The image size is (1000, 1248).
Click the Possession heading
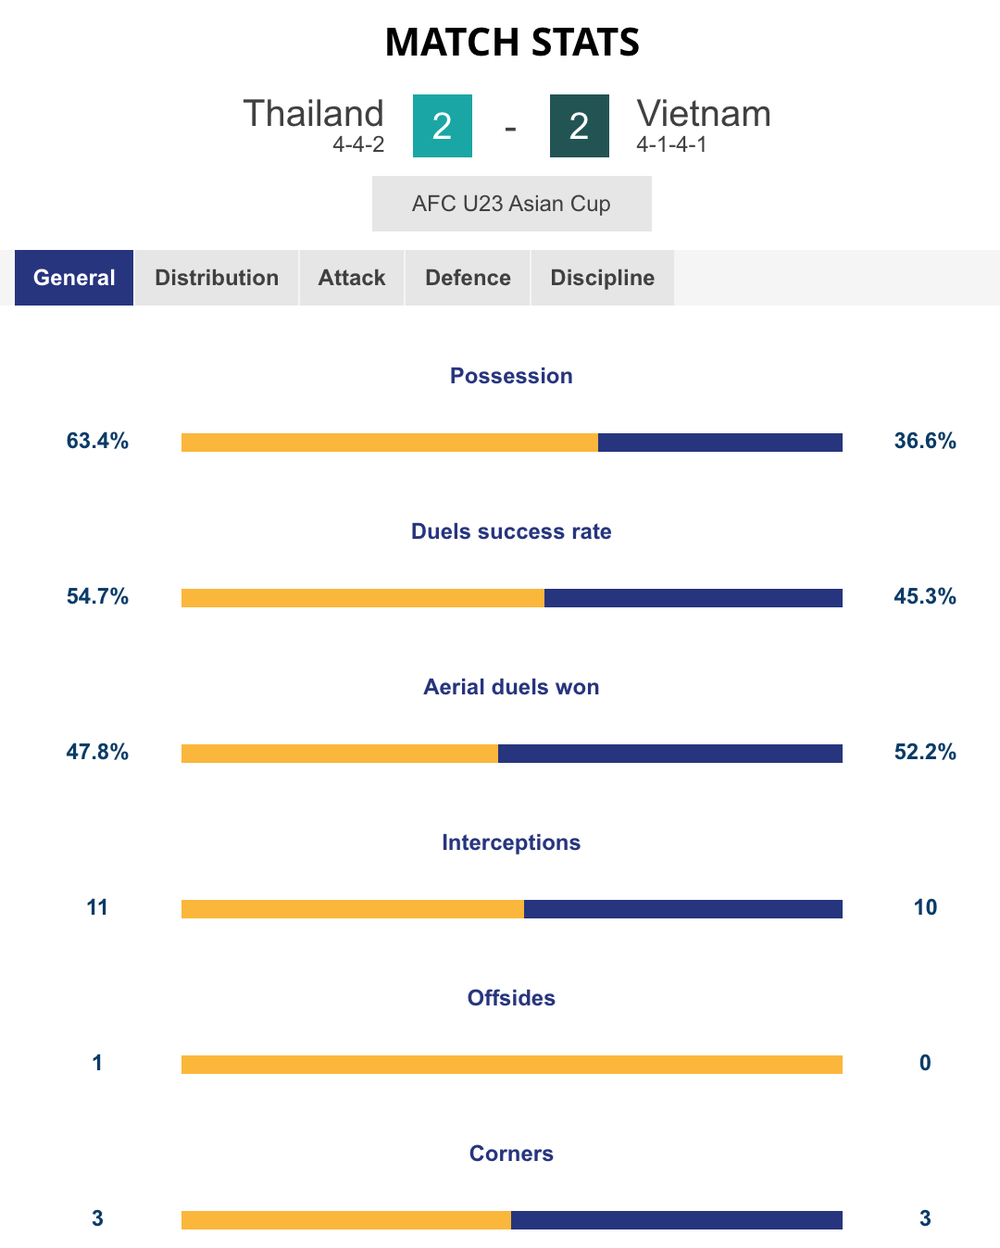click(x=511, y=376)
